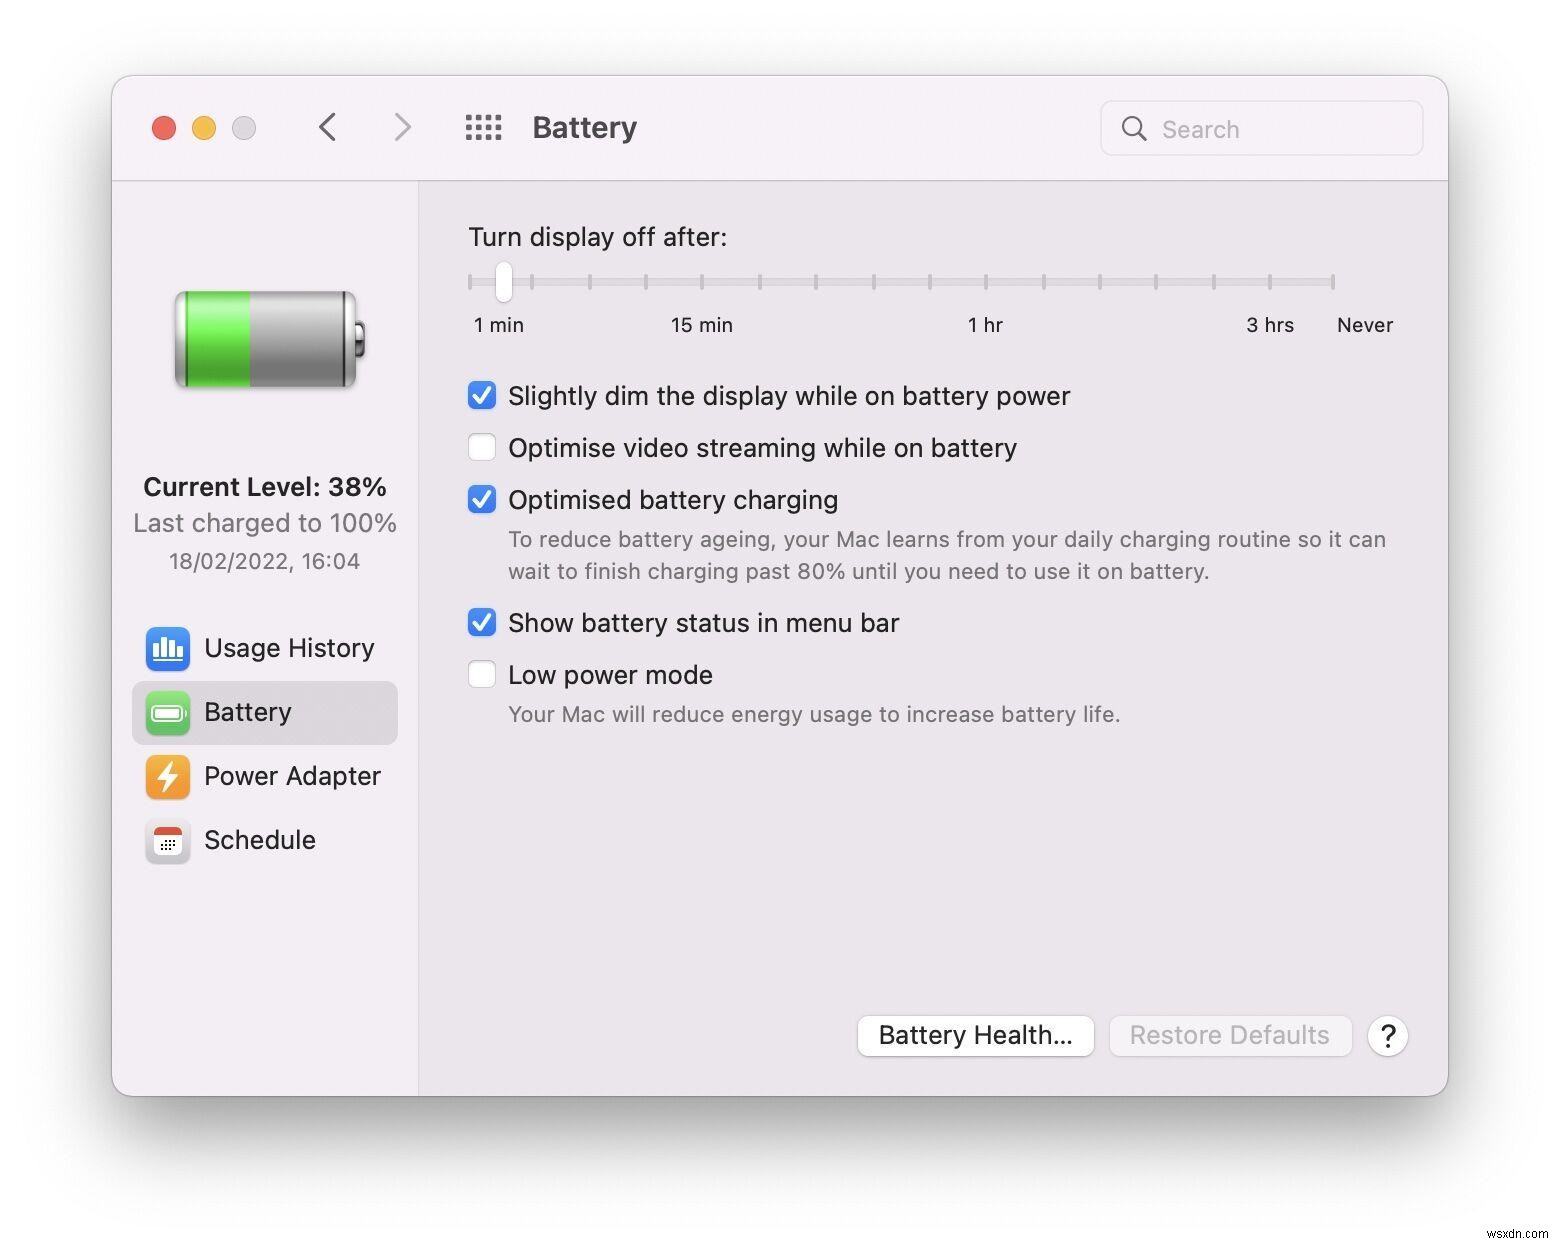Click the Restore Defaults button
Screen dimensions: 1560x1244
click(1229, 1035)
